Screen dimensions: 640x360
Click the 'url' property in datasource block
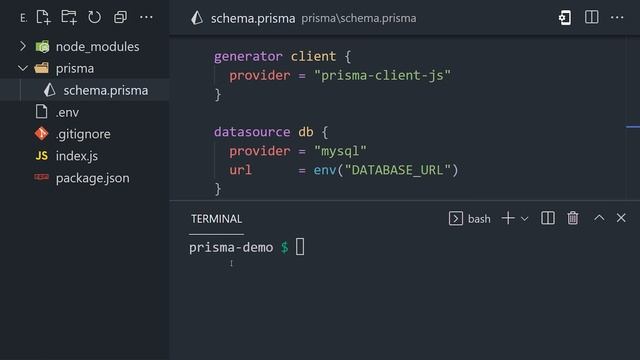point(240,170)
